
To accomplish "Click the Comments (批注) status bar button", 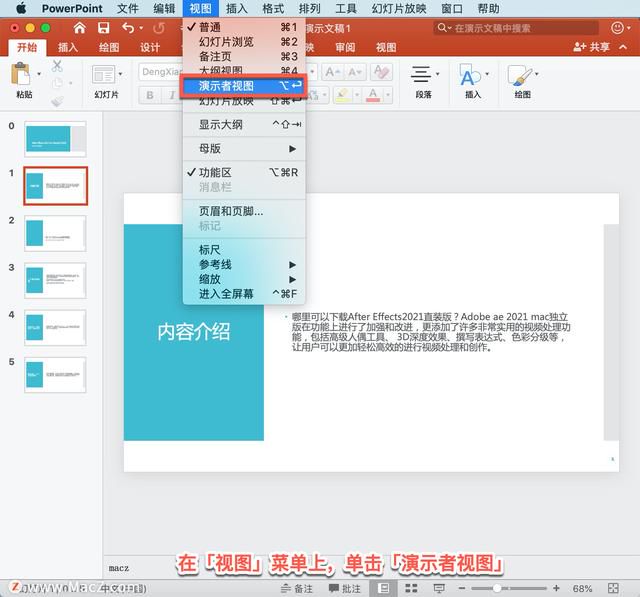I will [x=345, y=588].
